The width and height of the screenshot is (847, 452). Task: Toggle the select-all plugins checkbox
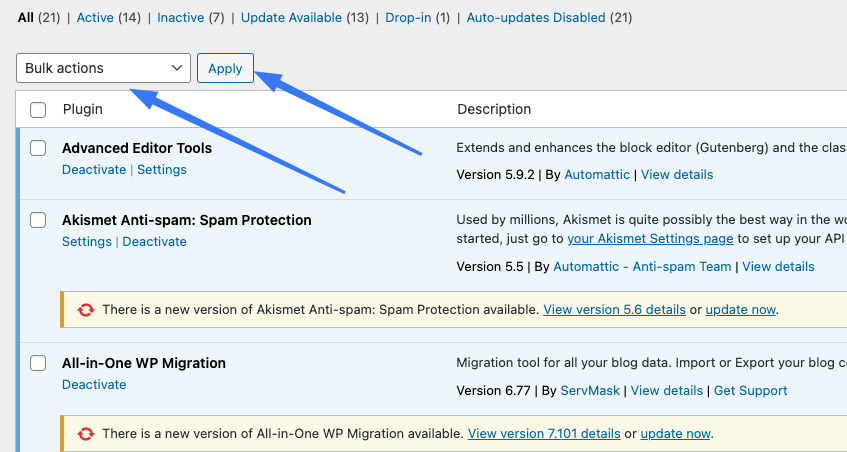pos(38,109)
